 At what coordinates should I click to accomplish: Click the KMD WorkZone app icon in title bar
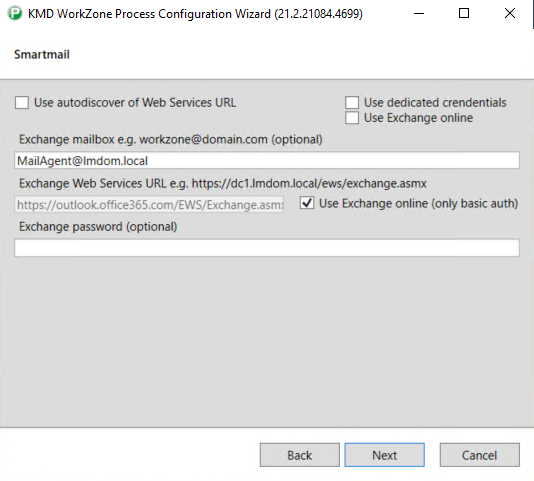coord(15,14)
